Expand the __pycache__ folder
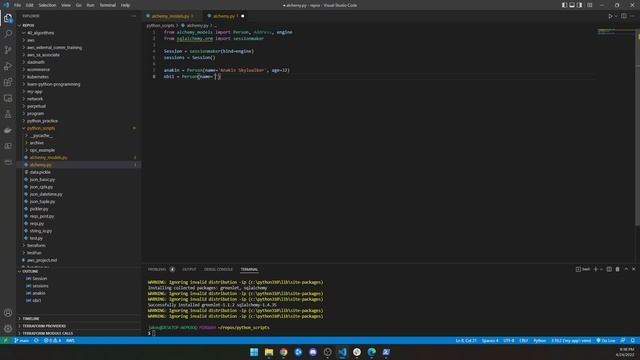This screenshot has width=640, height=360. (41, 136)
